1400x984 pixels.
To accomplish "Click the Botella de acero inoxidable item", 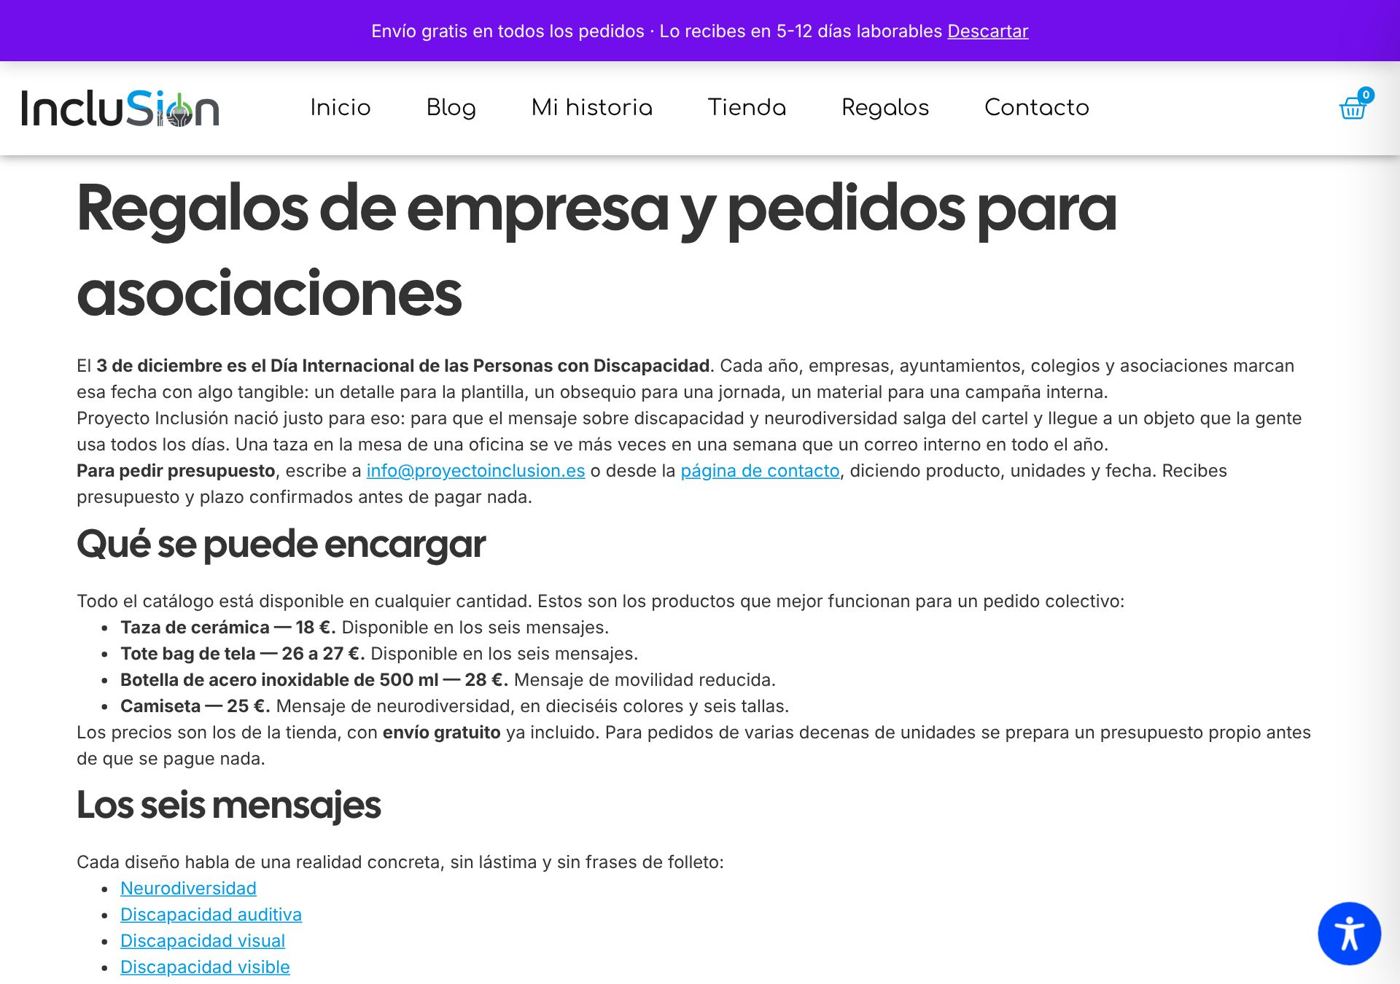I will tap(448, 680).
